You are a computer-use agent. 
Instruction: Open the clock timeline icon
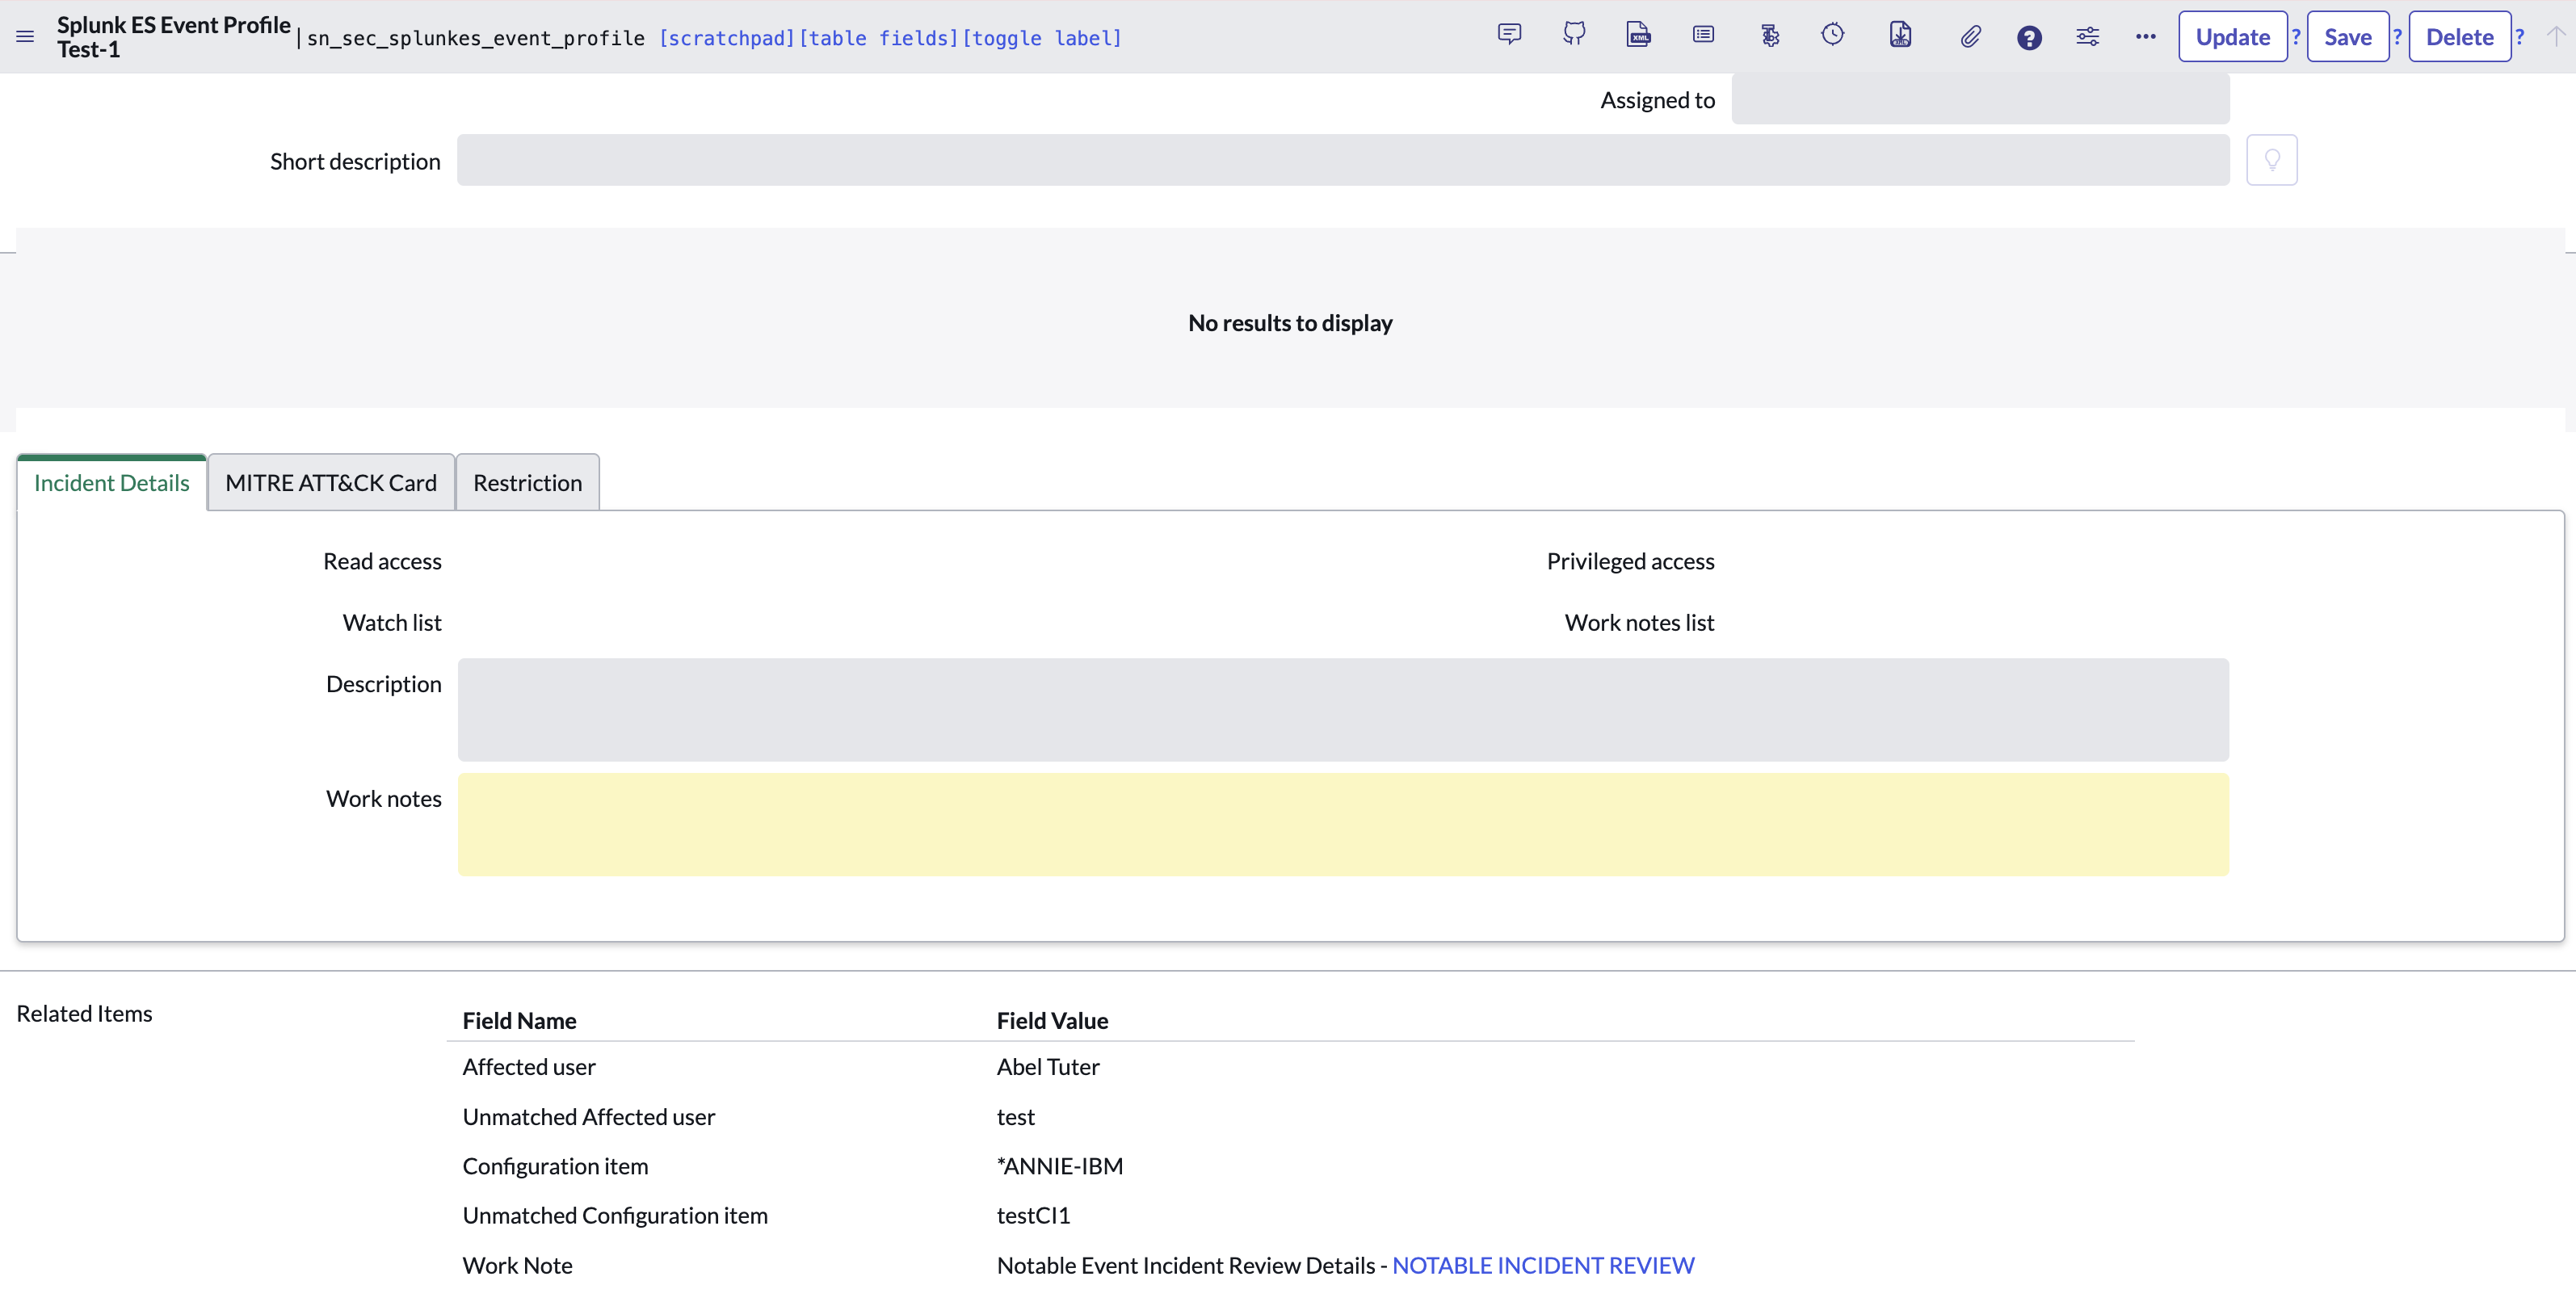pyautogui.click(x=1832, y=35)
